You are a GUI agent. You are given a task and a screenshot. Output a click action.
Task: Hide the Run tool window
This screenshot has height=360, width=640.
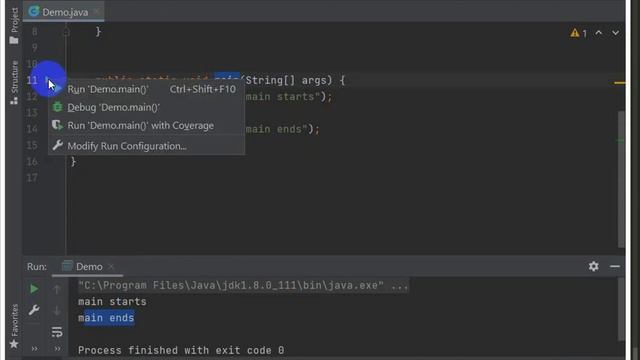pos(615,267)
